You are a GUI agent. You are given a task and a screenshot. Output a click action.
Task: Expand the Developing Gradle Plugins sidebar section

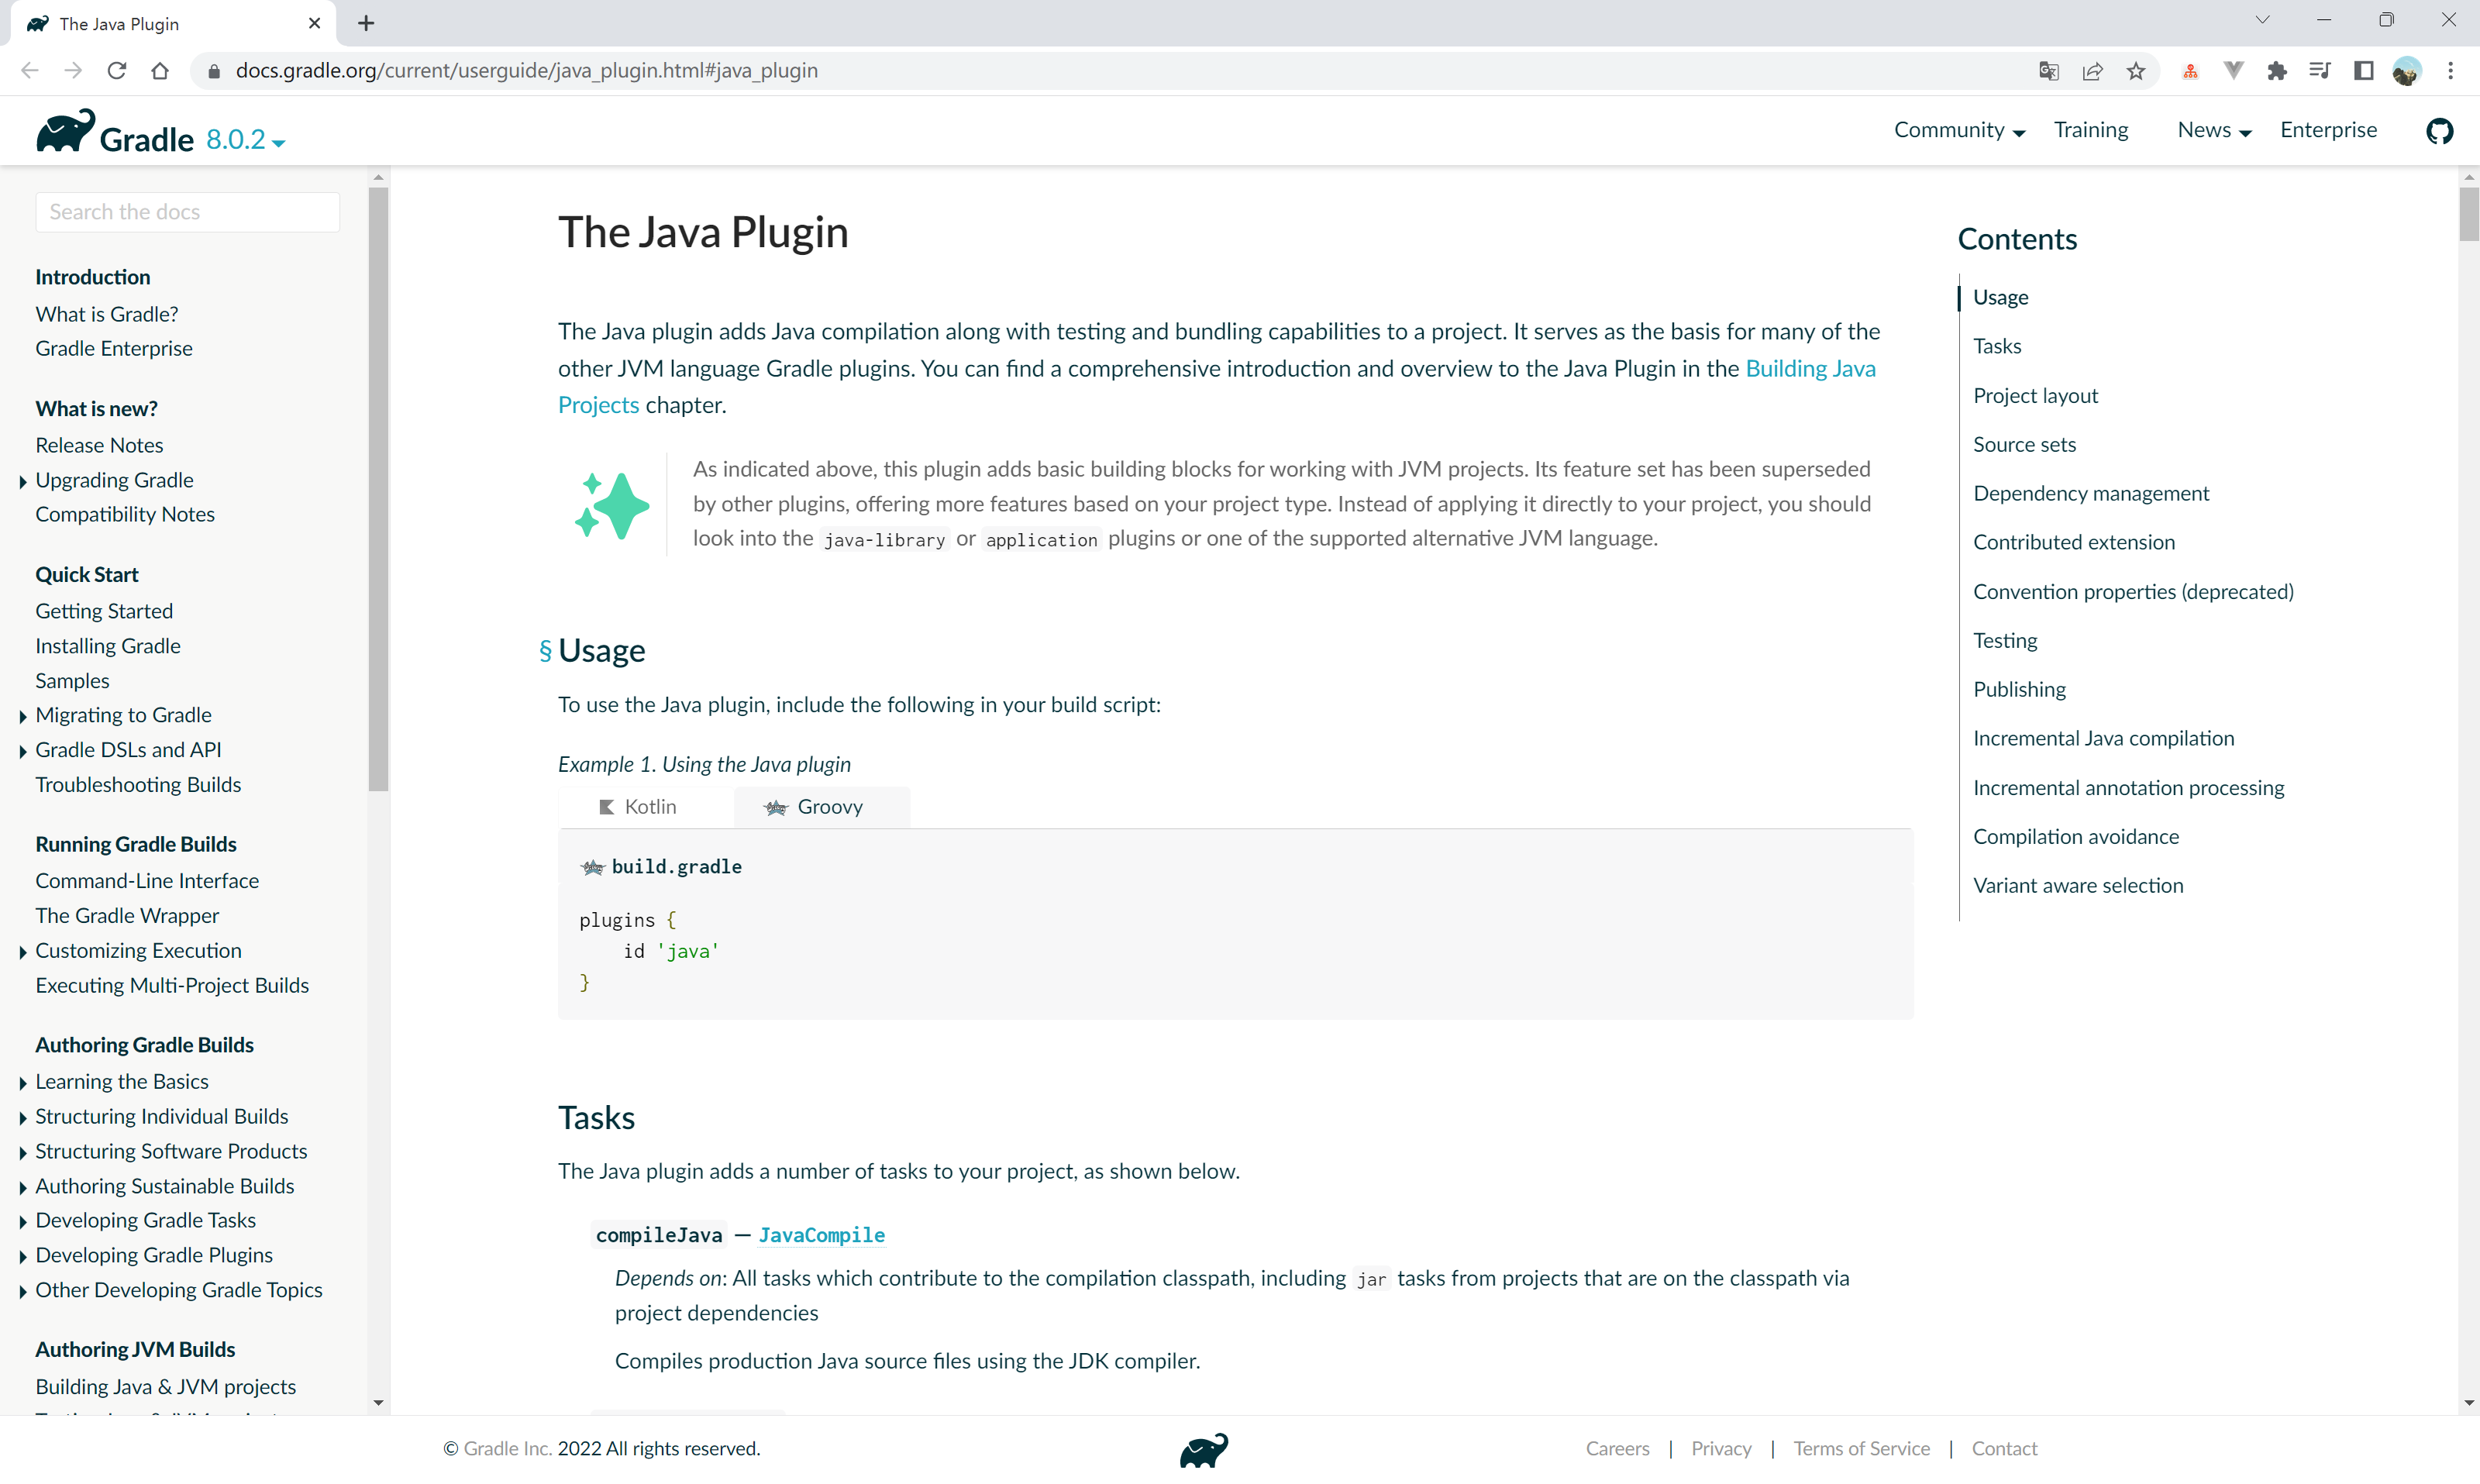point(22,1255)
